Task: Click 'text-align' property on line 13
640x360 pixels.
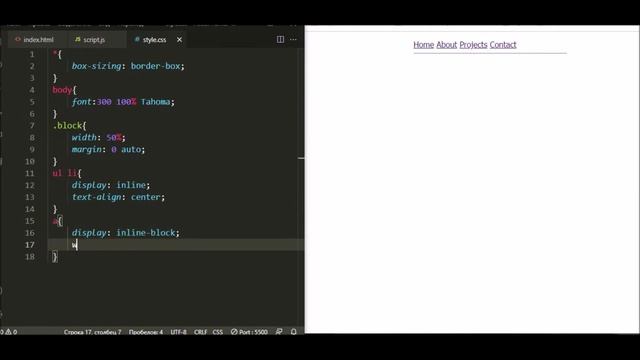Action: point(96,197)
